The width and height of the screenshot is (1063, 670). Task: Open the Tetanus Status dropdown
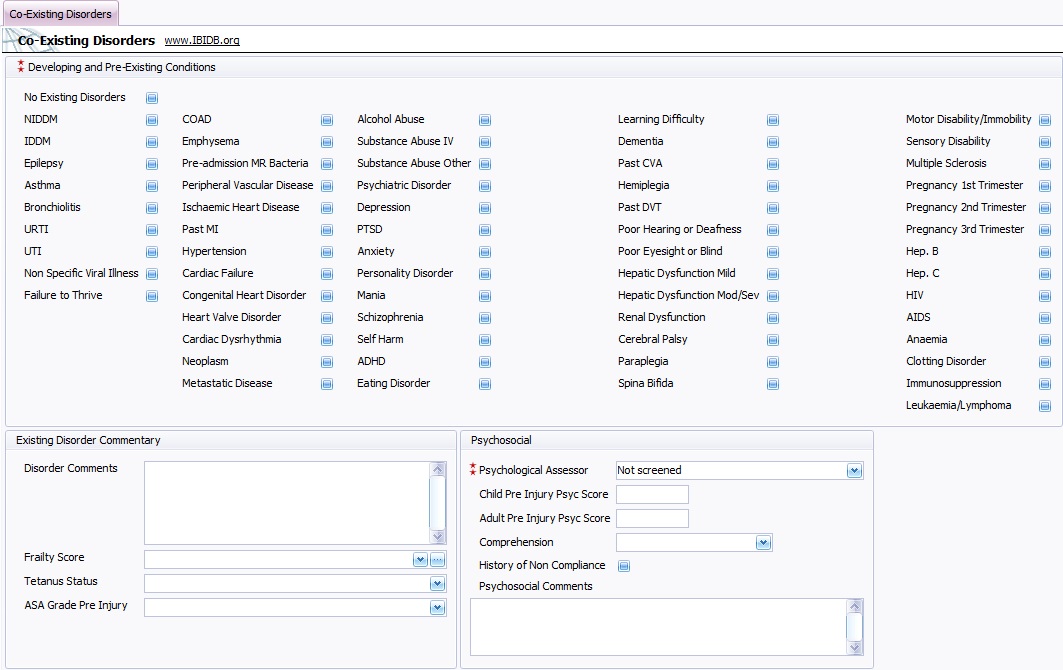click(437, 584)
